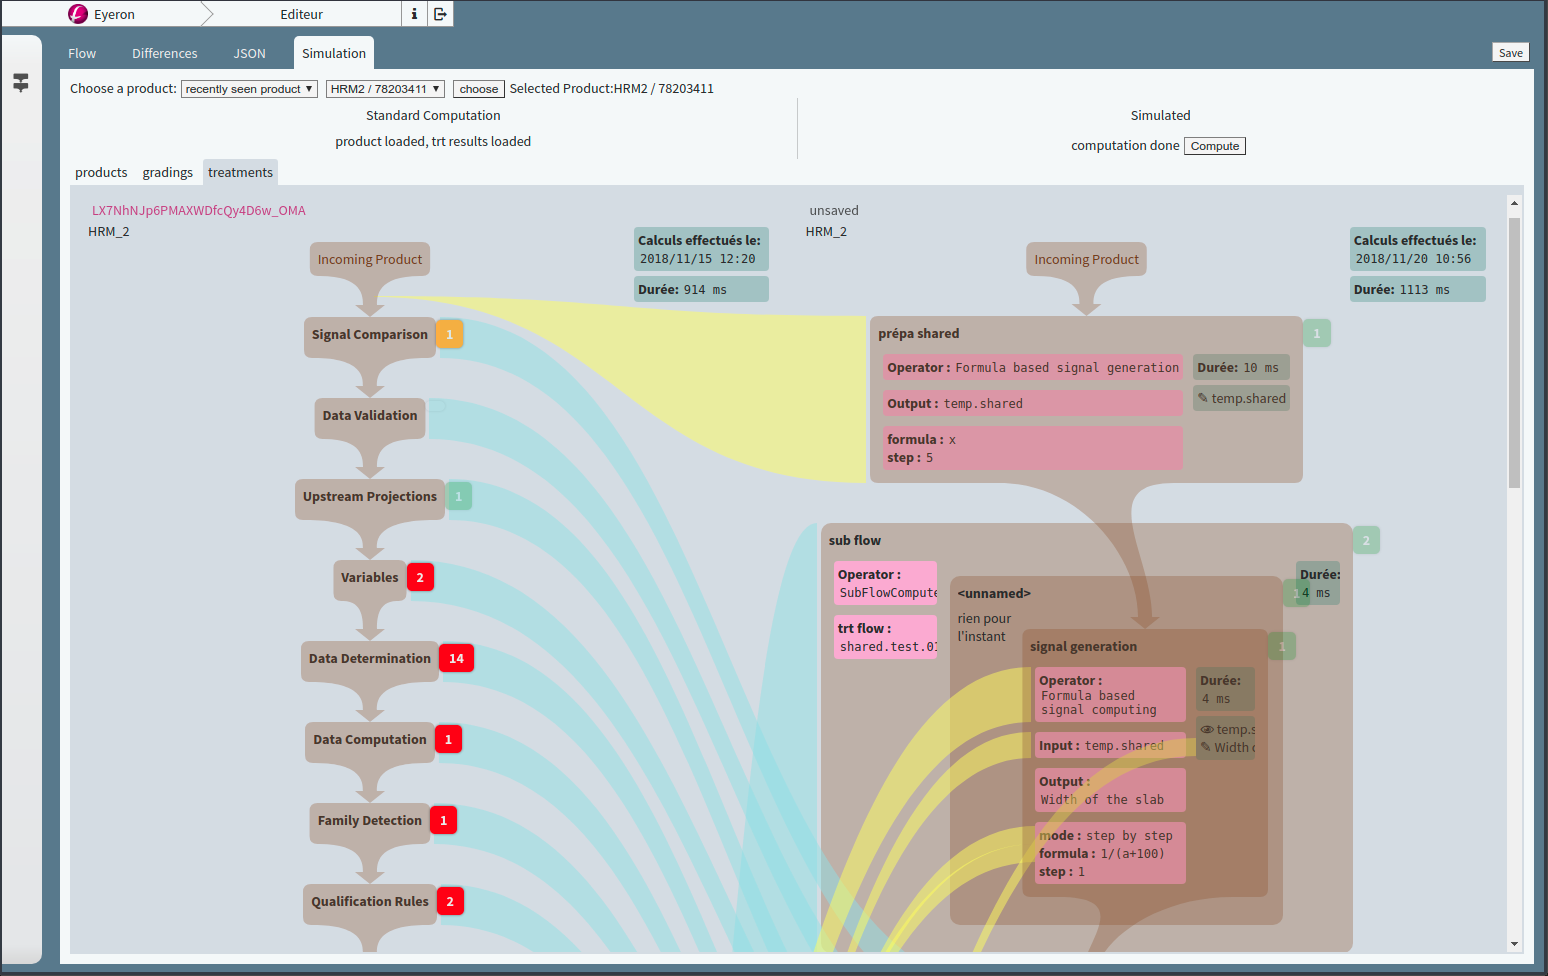Click the Input temp.shared field

coord(1110,745)
